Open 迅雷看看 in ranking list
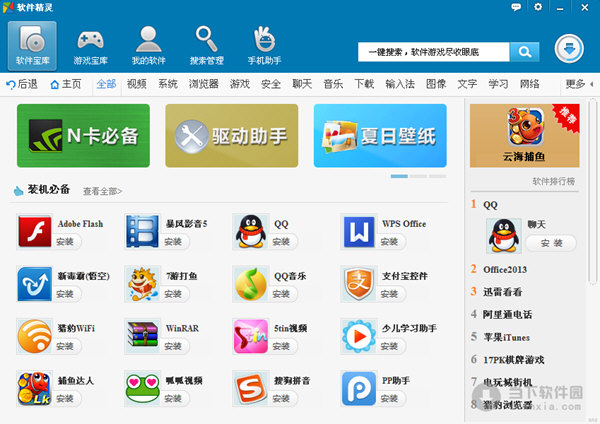The width and height of the screenshot is (600, 424). tap(502, 292)
